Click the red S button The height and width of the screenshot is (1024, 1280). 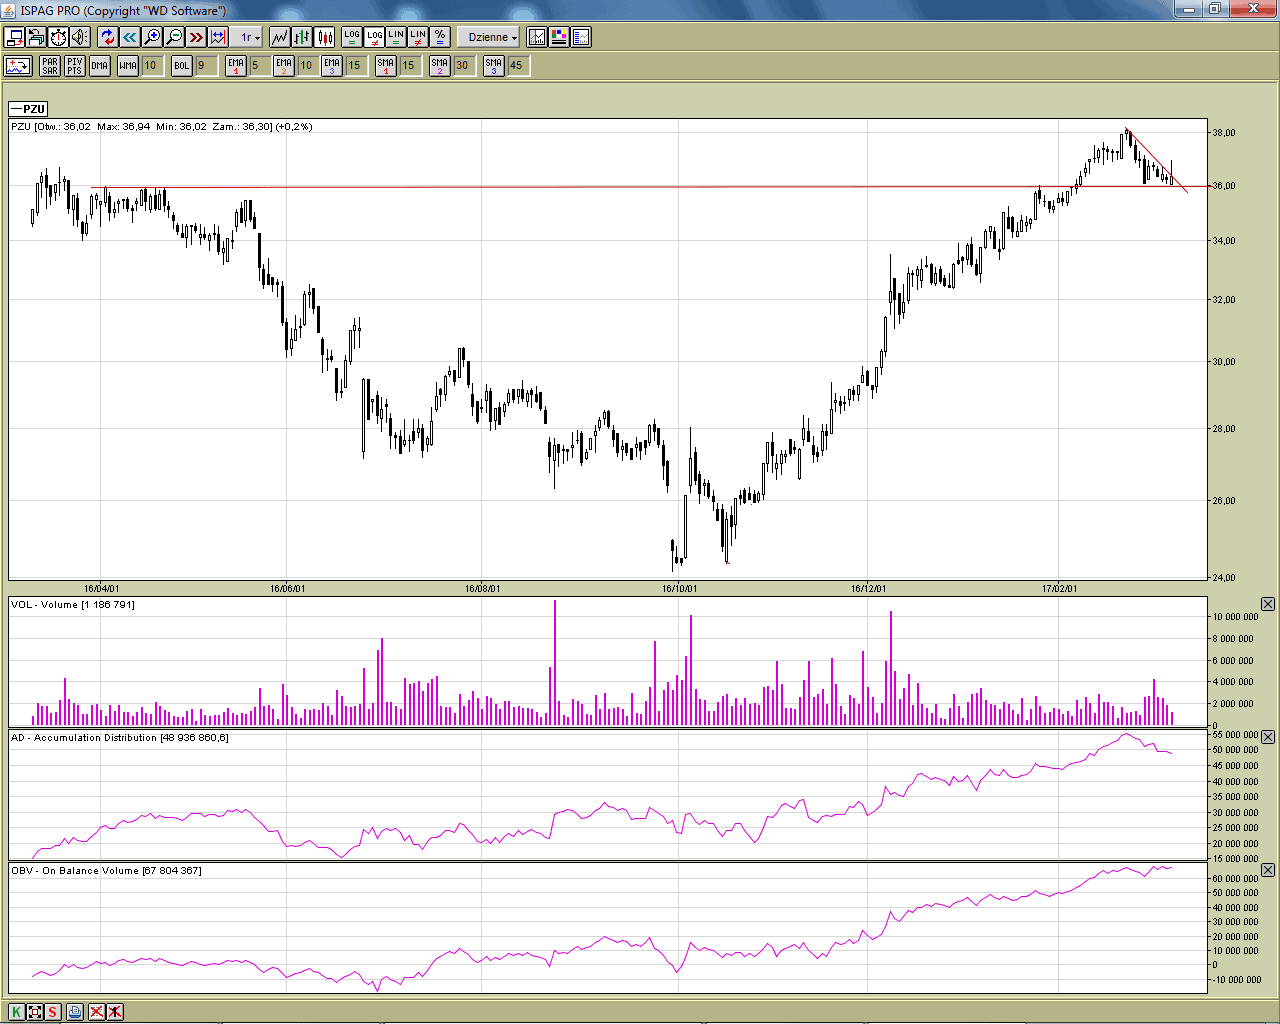(52, 1012)
